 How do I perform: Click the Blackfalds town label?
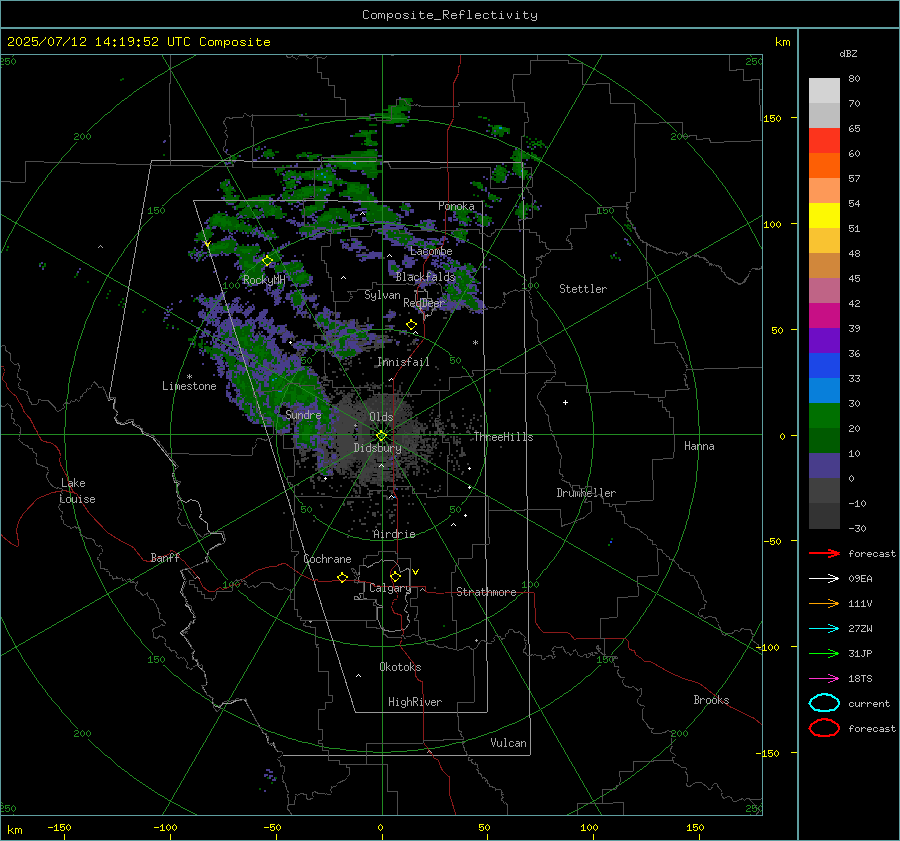click(425, 277)
